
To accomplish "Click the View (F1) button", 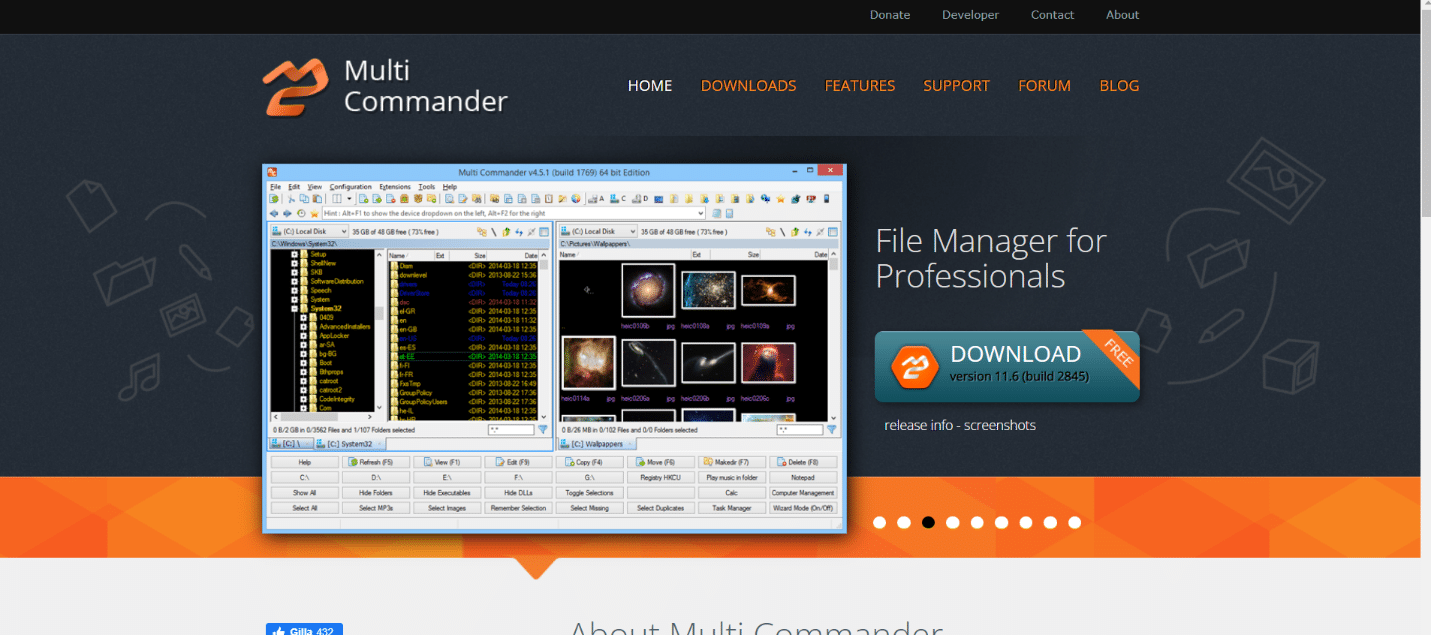I will click(x=447, y=462).
